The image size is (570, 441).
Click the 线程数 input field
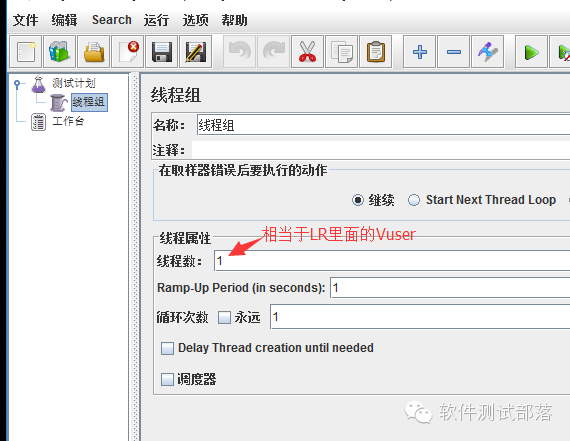pyautogui.click(x=392, y=260)
